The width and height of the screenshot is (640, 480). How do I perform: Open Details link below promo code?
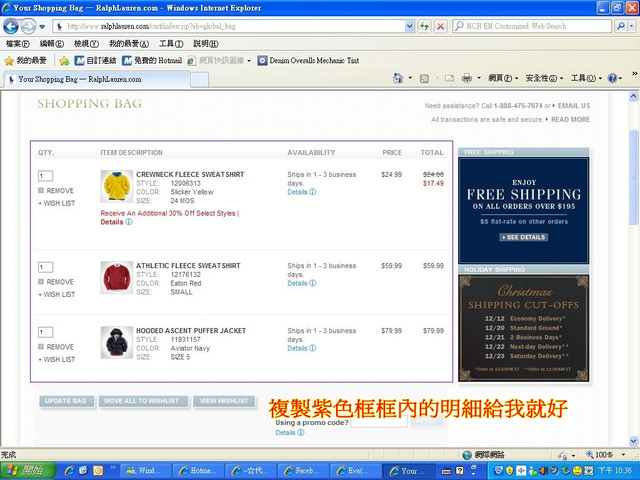[290, 433]
